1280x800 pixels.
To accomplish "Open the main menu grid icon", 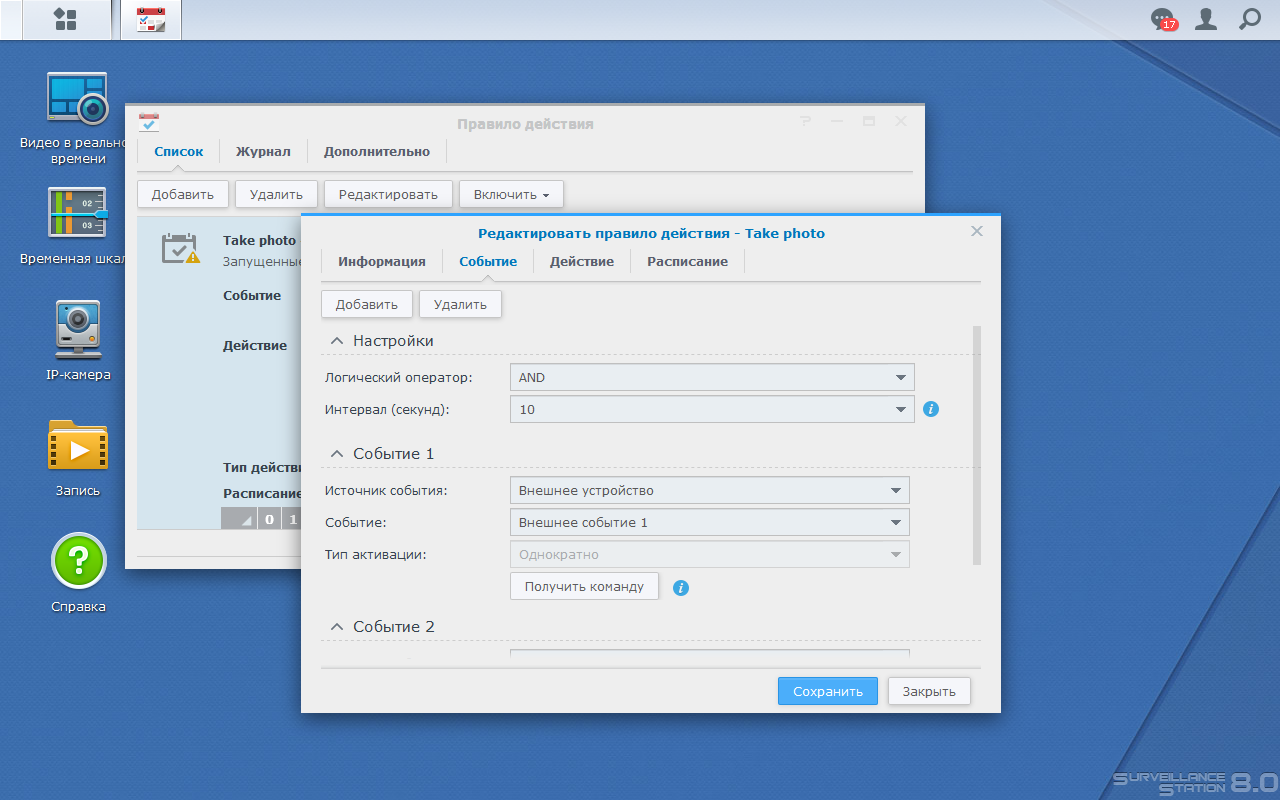I will (65, 19).
